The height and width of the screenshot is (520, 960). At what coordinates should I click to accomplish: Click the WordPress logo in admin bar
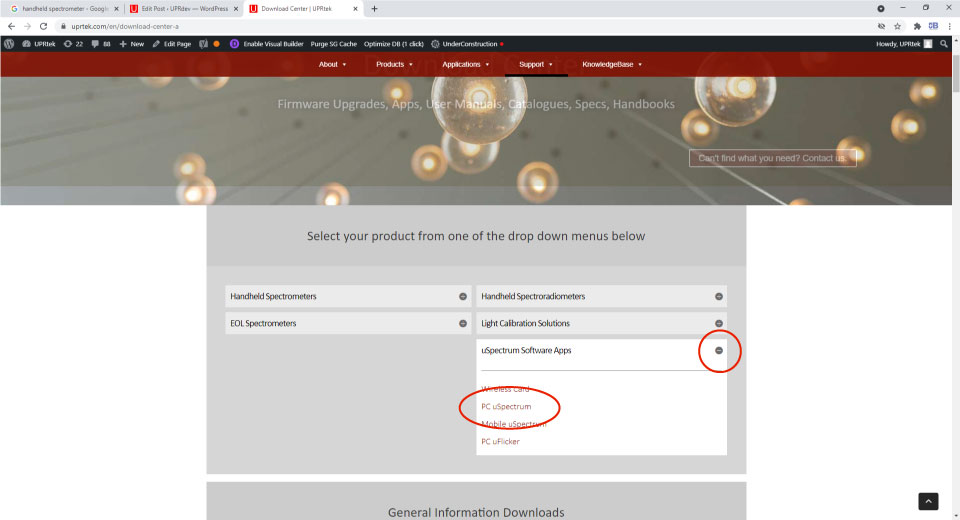pos(9,44)
